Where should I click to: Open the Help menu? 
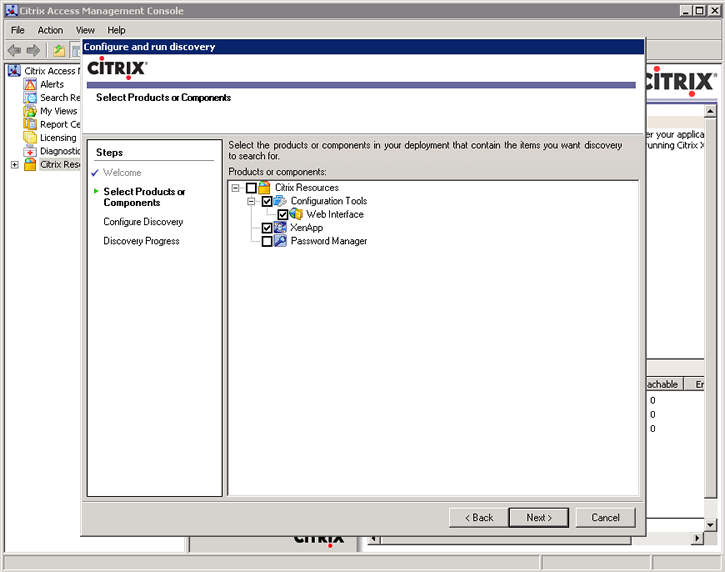point(116,30)
